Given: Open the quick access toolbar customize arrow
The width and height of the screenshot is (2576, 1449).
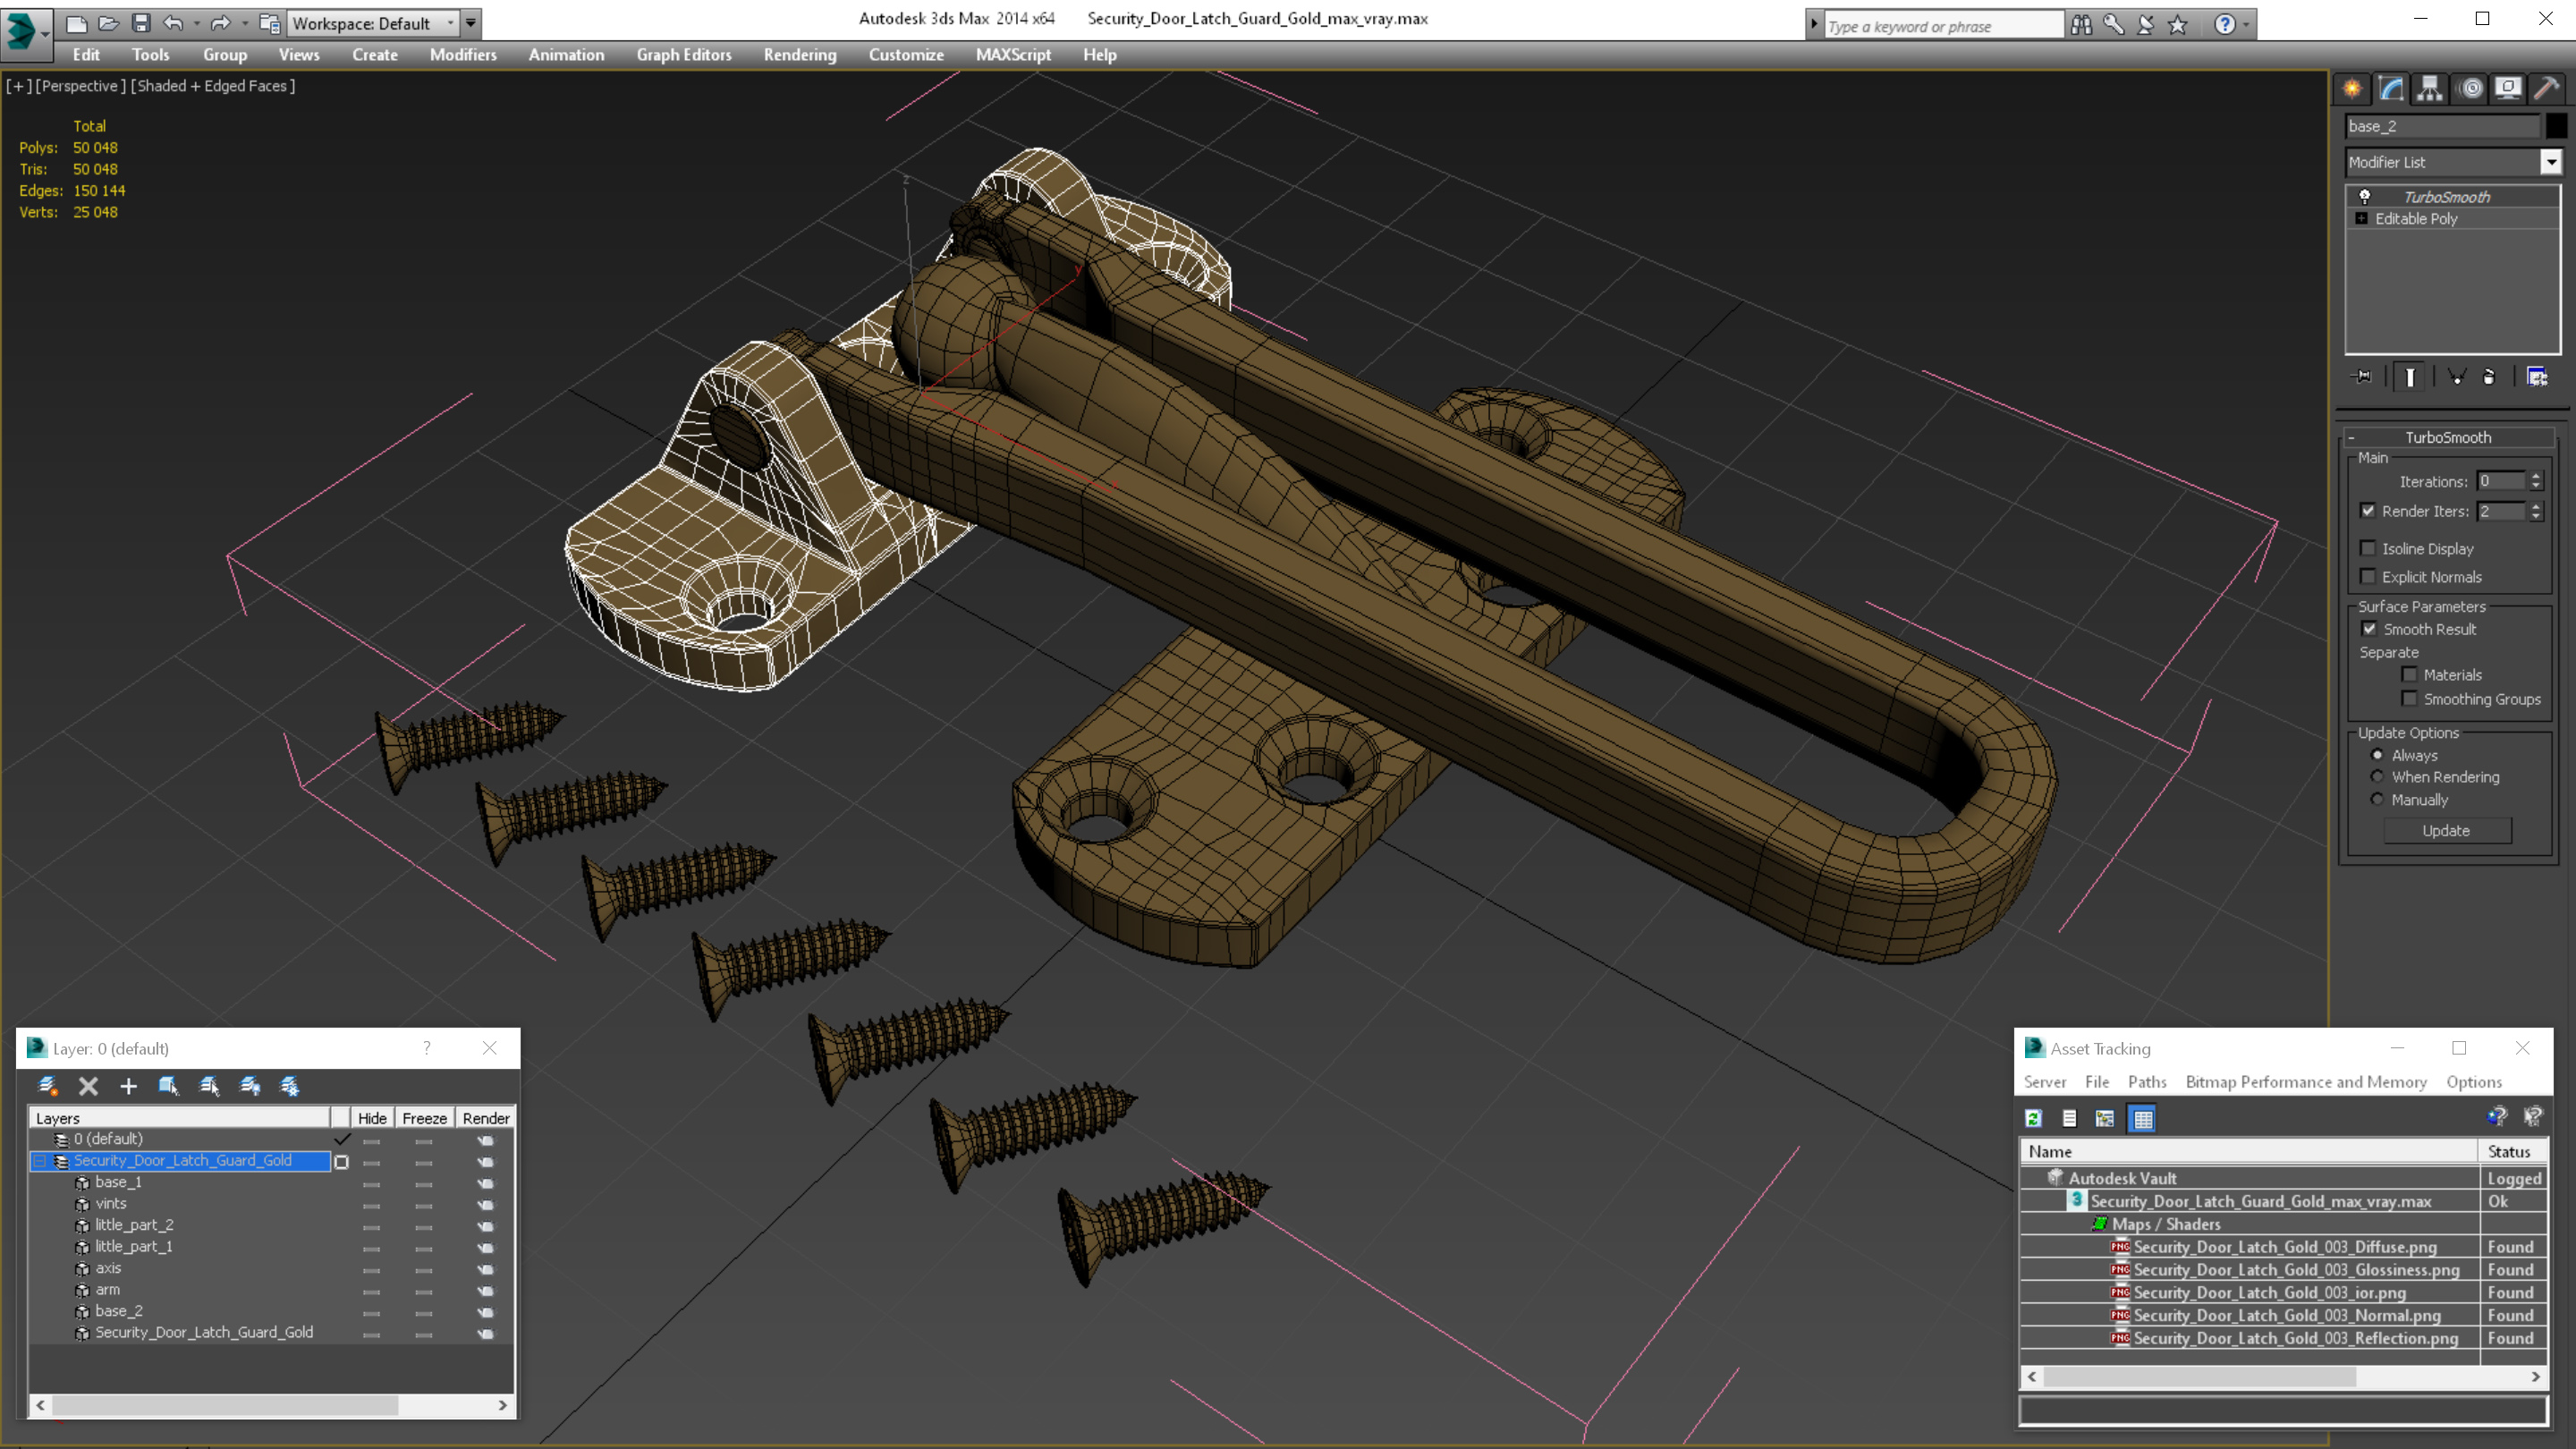Looking at the screenshot, I should click(471, 23).
